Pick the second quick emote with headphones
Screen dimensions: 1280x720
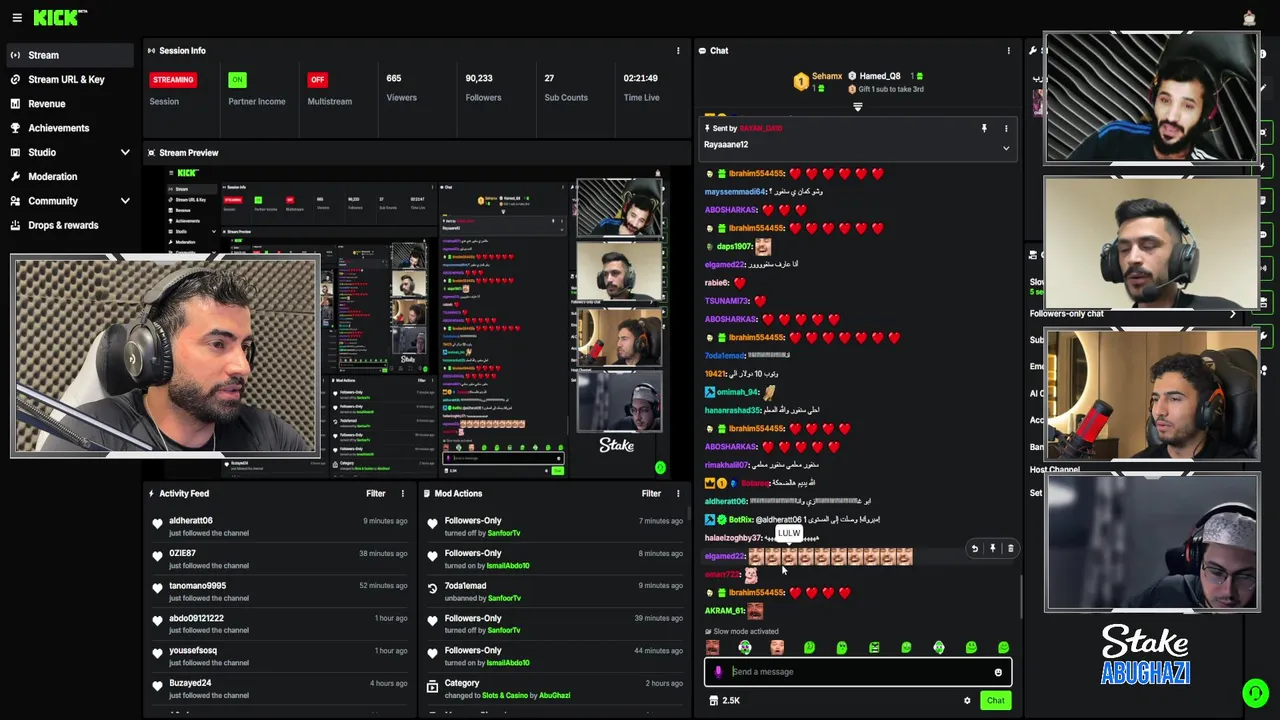(744, 648)
